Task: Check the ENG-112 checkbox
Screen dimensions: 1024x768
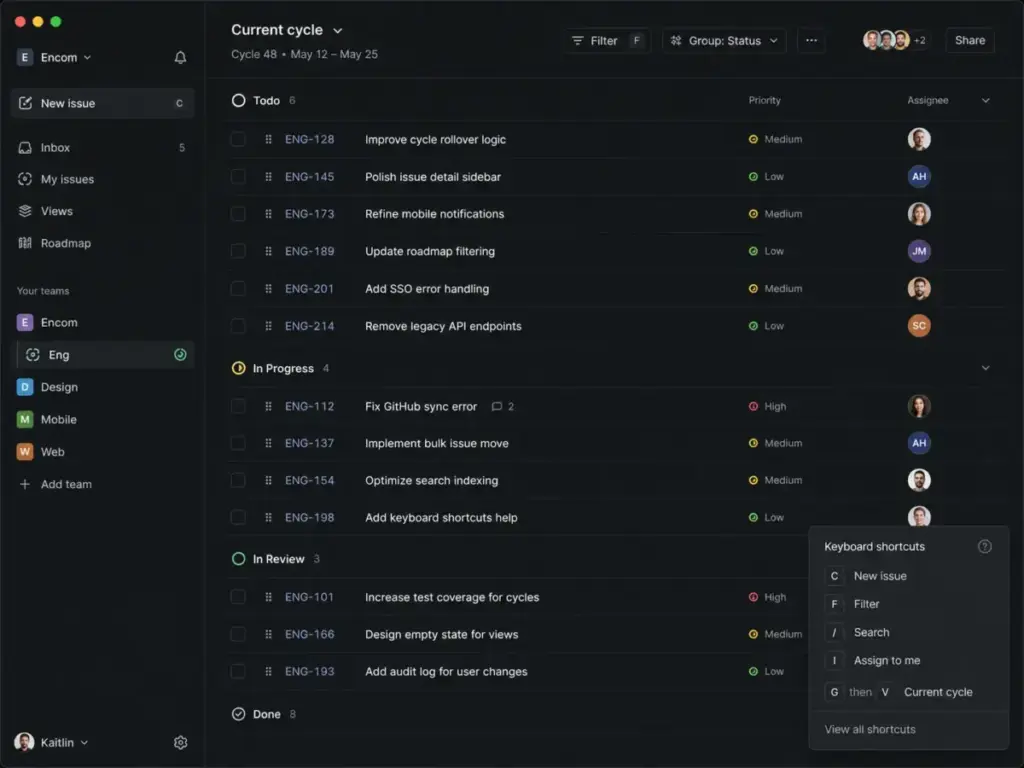Action: pyautogui.click(x=238, y=406)
